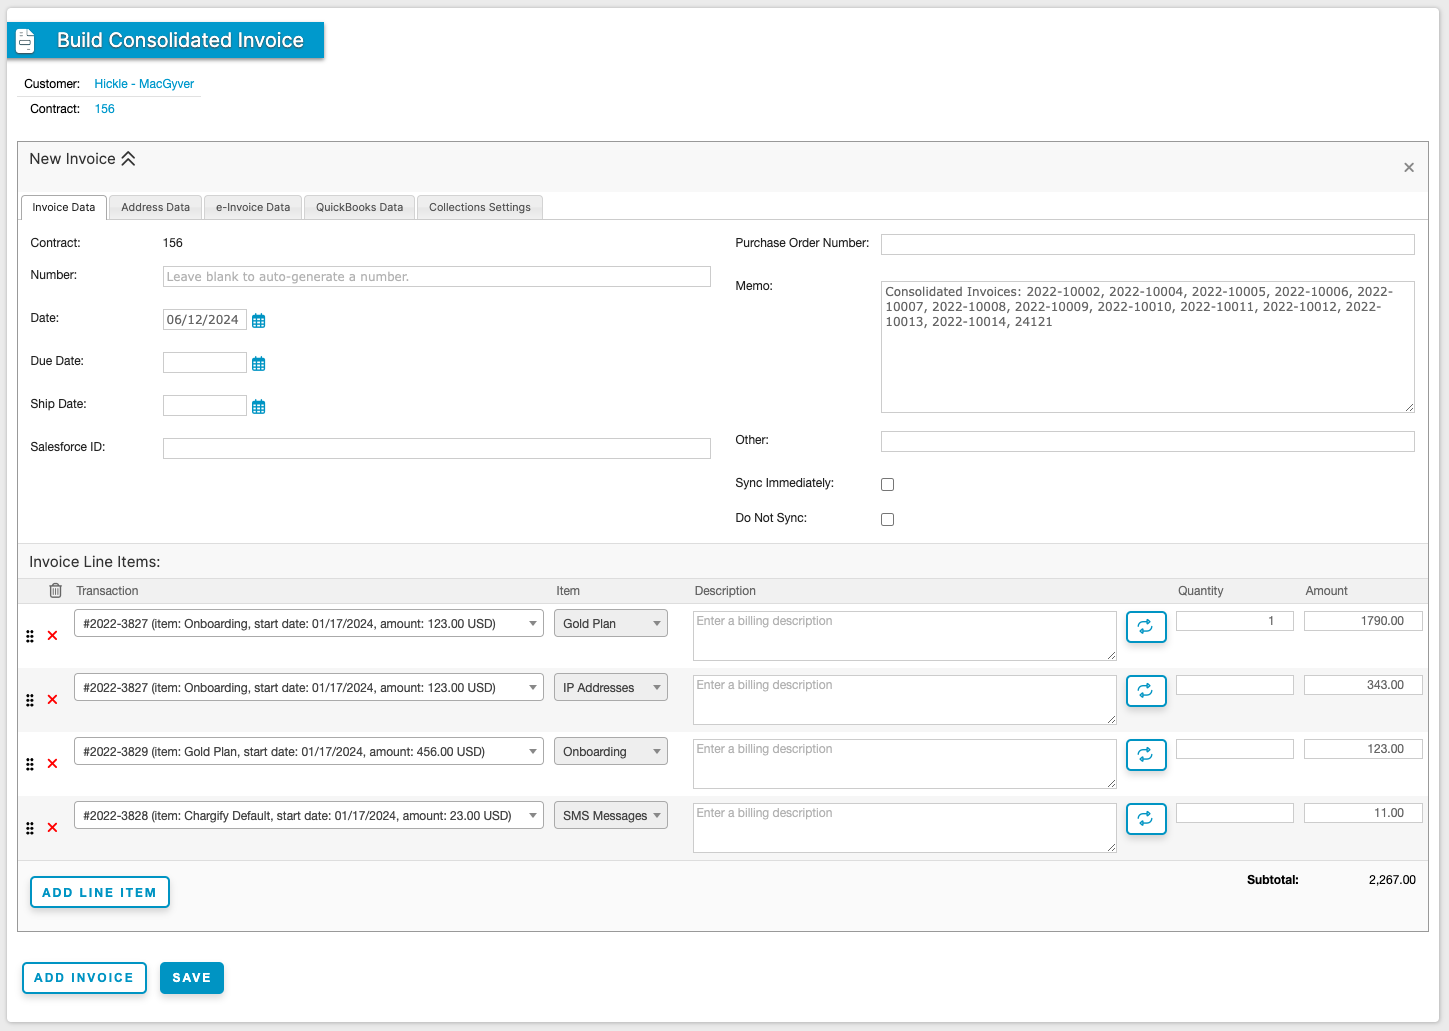Screen dimensions: 1449x1031
Task: Refresh description for the SMS Messages line
Action: pyautogui.click(x=1146, y=819)
